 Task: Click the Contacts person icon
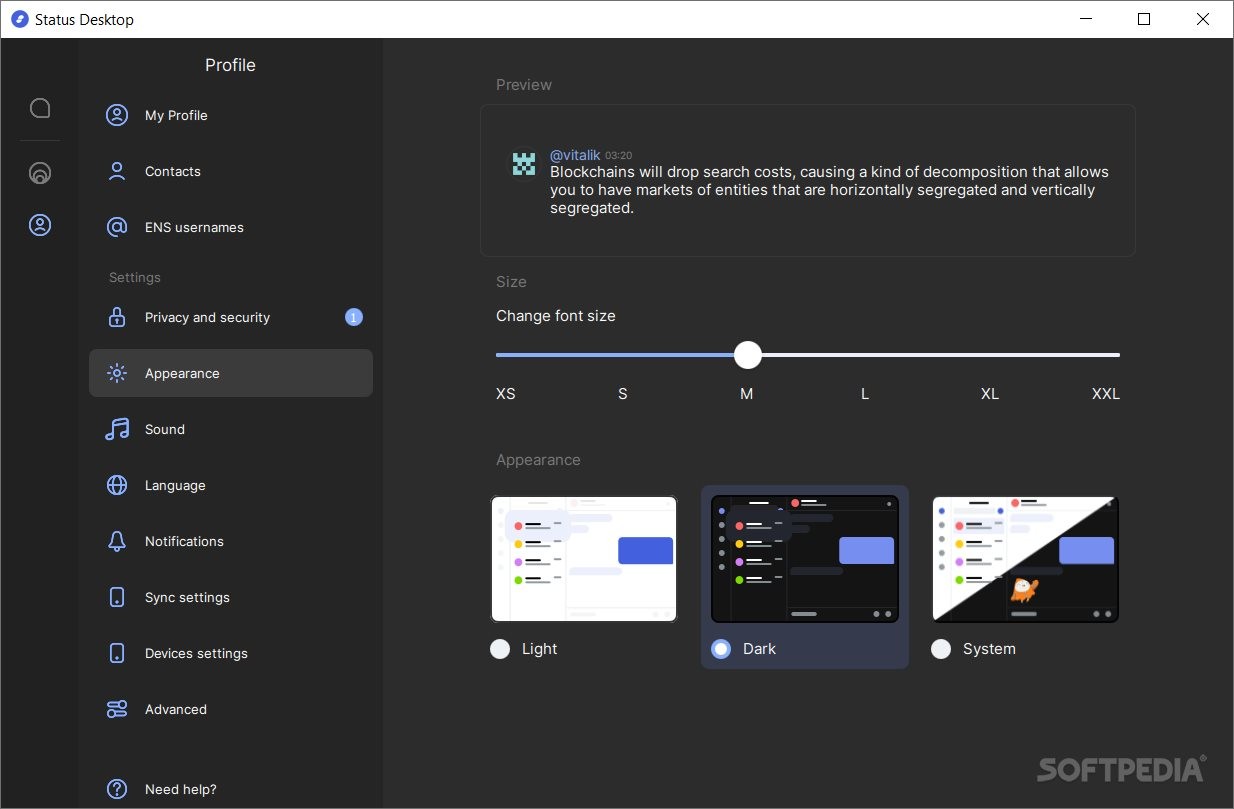[117, 171]
